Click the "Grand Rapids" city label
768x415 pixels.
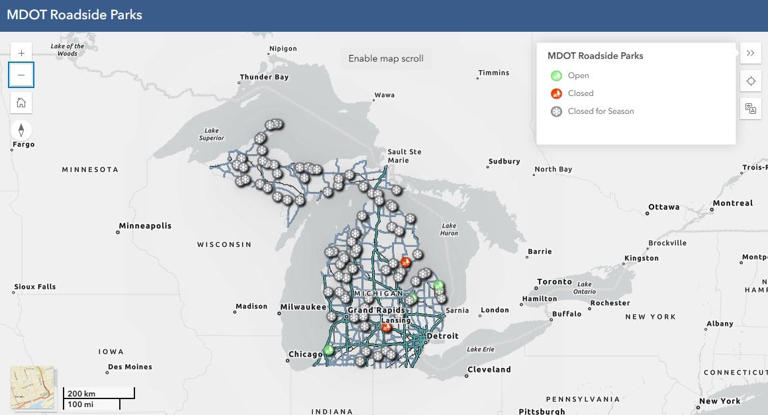coord(376,310)
